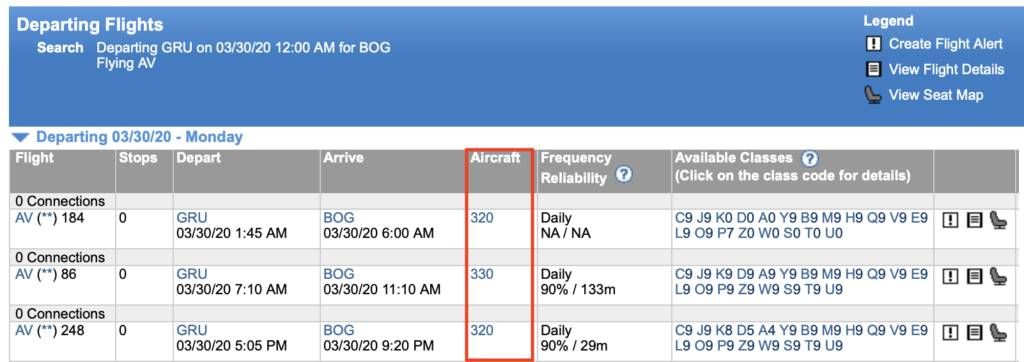The image size is (1024, 362).
Task: Create flight alert for AV 248
Action: coord(951,333)
